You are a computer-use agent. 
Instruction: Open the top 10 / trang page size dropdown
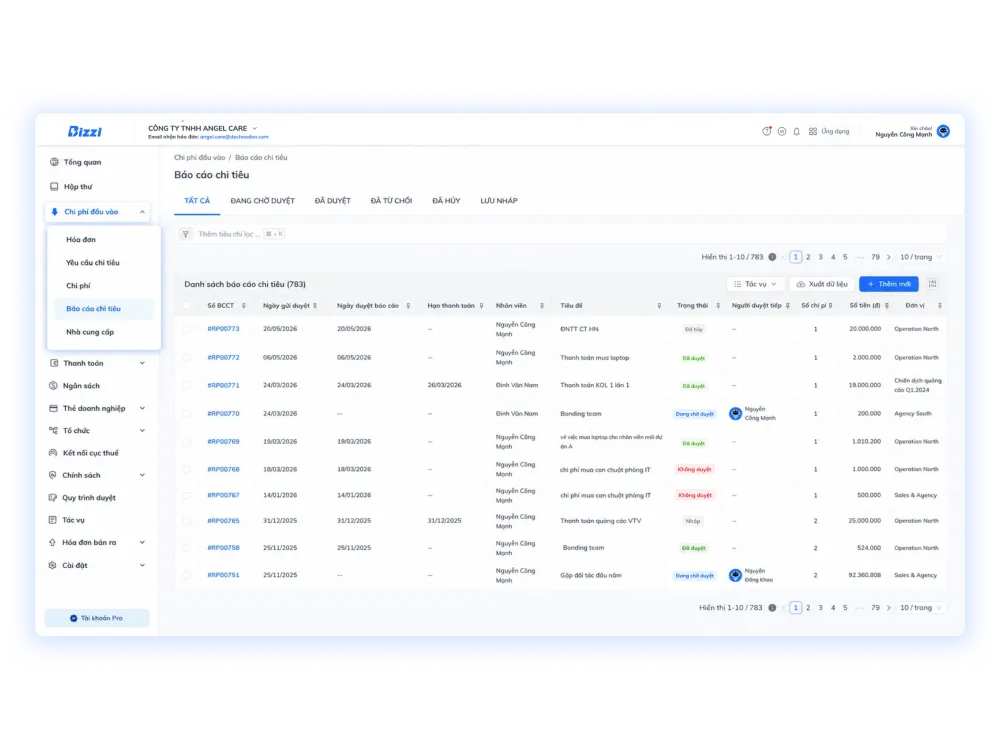pos(921,257)
